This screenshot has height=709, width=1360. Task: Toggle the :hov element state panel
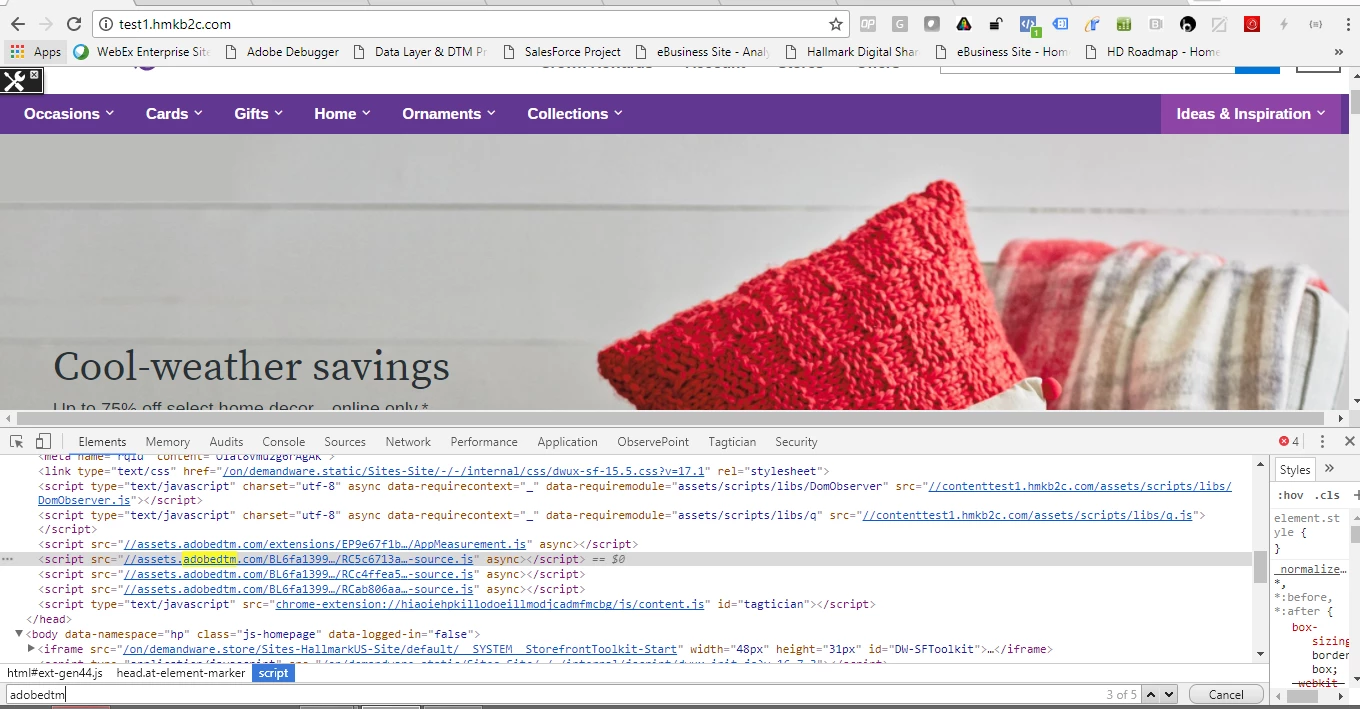pyautogui.click(x=1290, y=495)
